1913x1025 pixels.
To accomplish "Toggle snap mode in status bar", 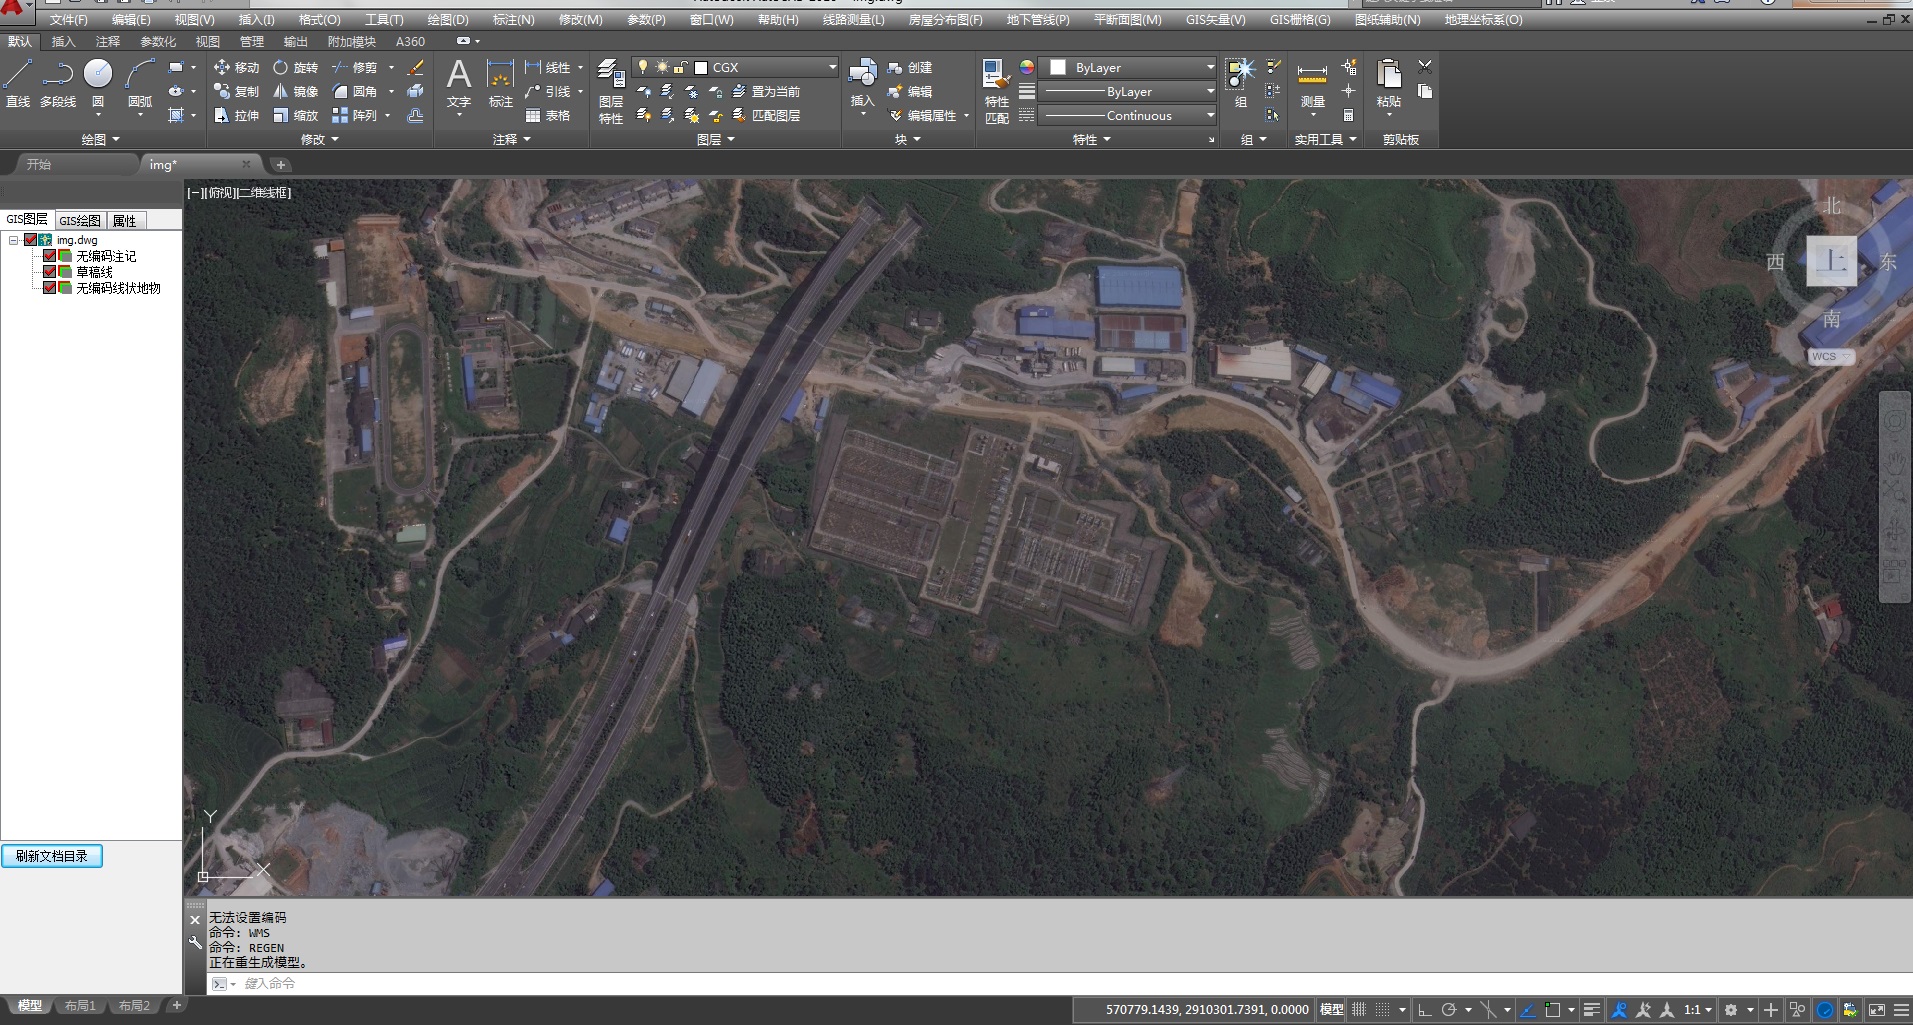I will pos(1382,1010).
